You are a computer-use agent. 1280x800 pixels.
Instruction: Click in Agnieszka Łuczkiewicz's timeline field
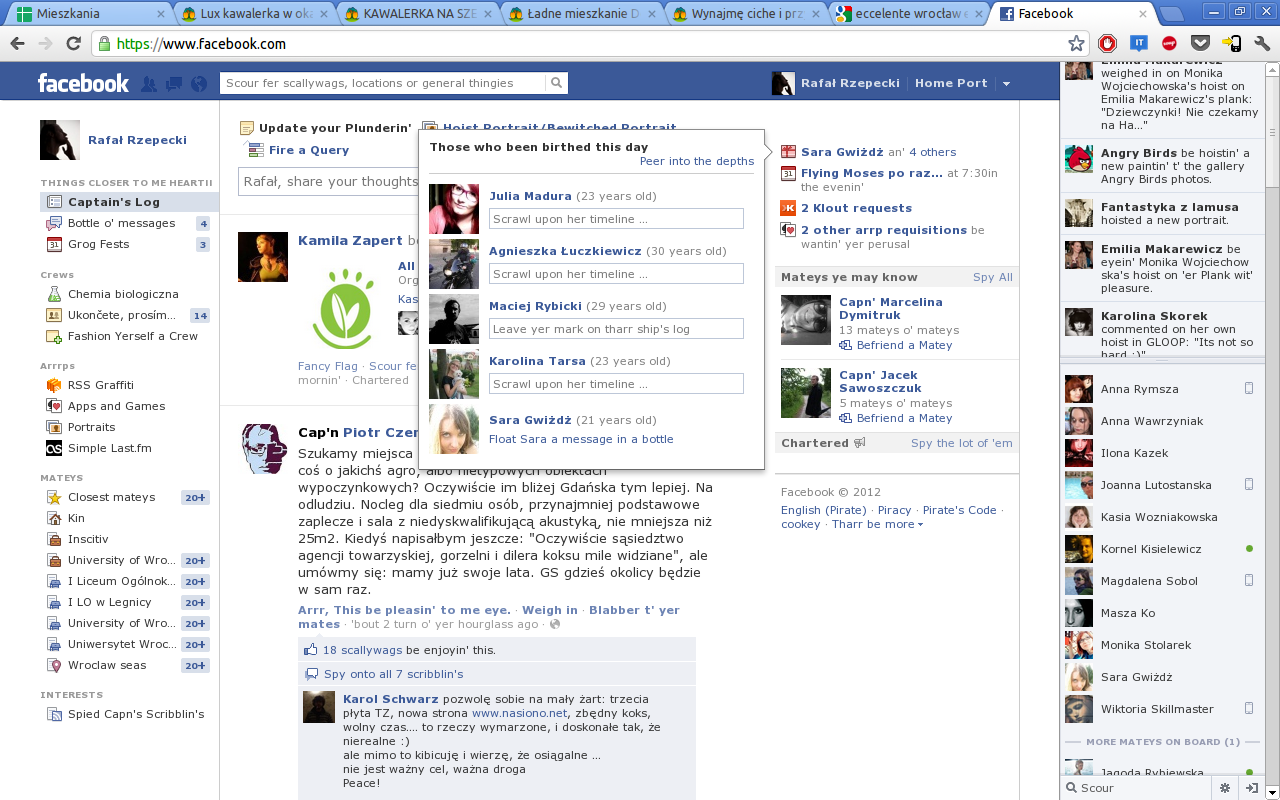pos(616,274)
